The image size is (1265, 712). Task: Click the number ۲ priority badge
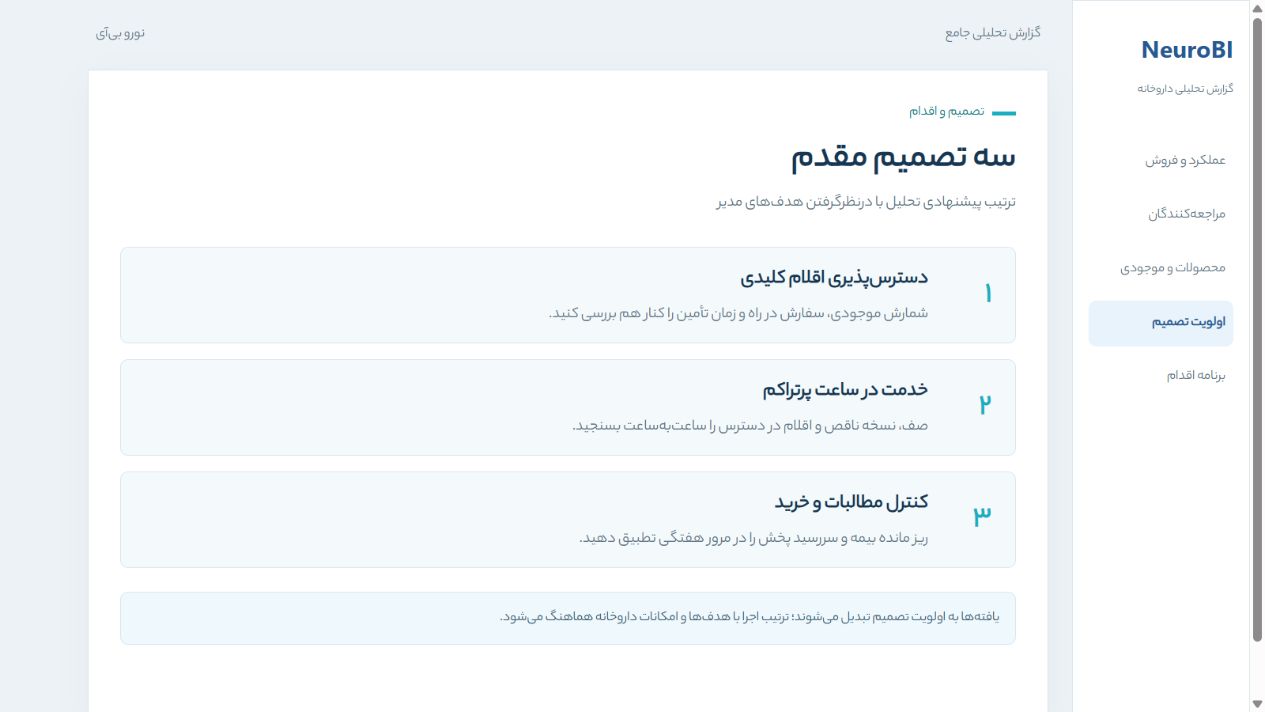pyautogui.click(x=985, y=405)
